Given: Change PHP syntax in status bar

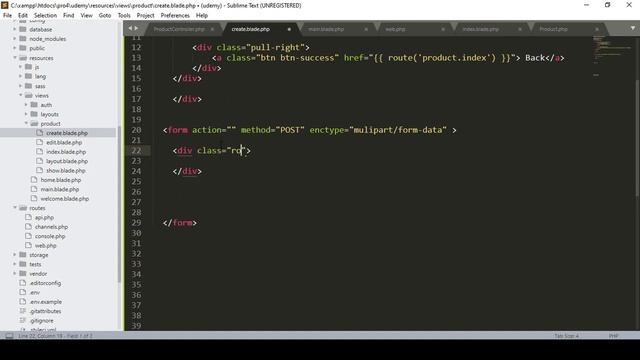Looking at the screenshot, I should click(x=613, y=336).
